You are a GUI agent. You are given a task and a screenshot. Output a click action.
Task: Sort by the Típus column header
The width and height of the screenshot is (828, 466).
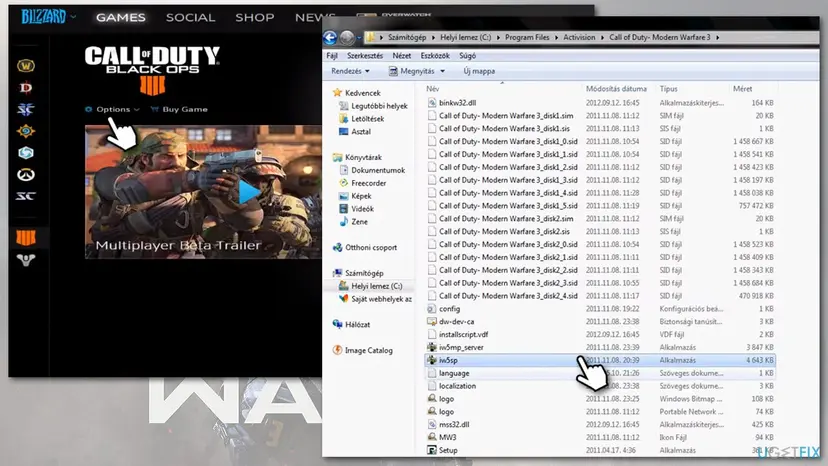coord(669,89)
